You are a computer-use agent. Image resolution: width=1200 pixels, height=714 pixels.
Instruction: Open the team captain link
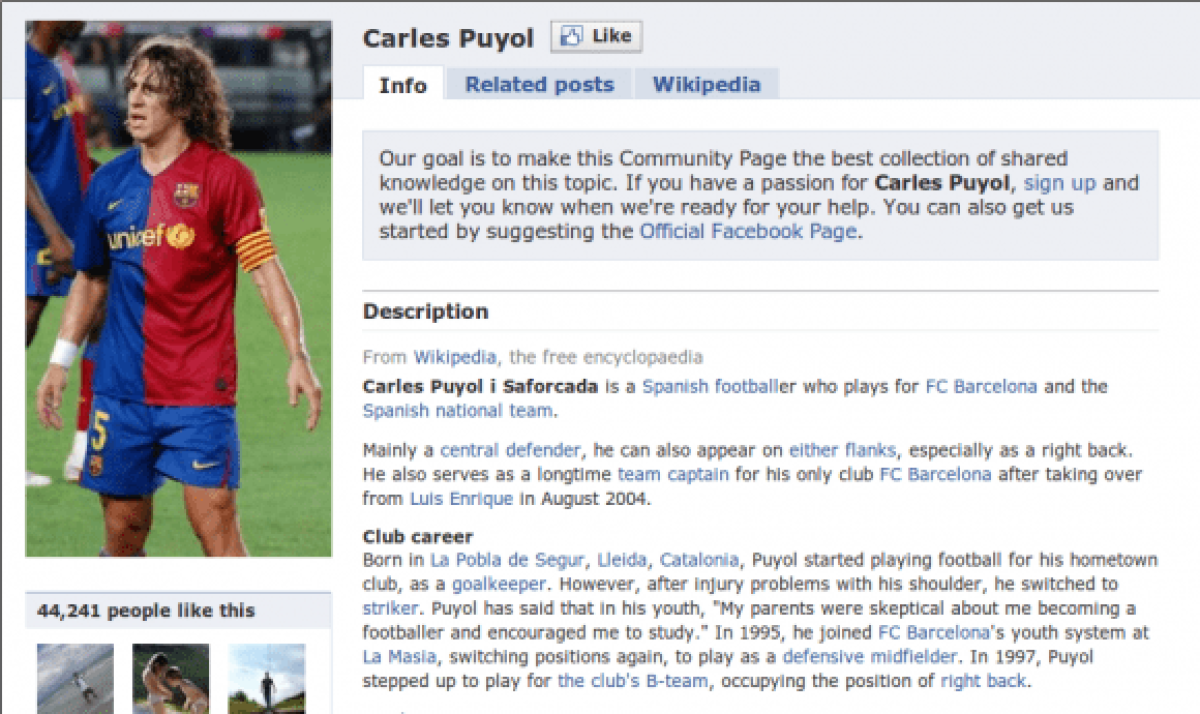[673, 474]
